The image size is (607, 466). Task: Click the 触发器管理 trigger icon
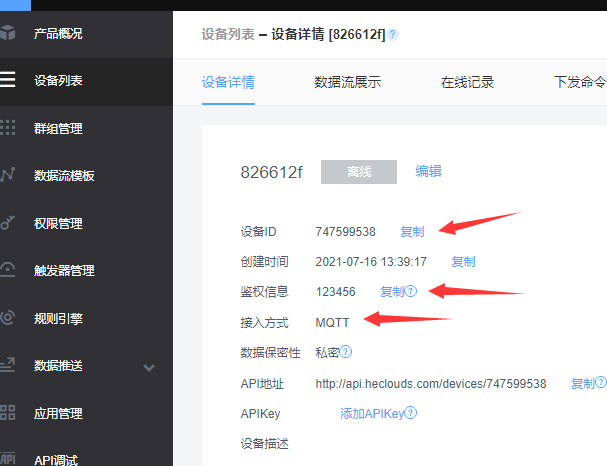point(7,269)
